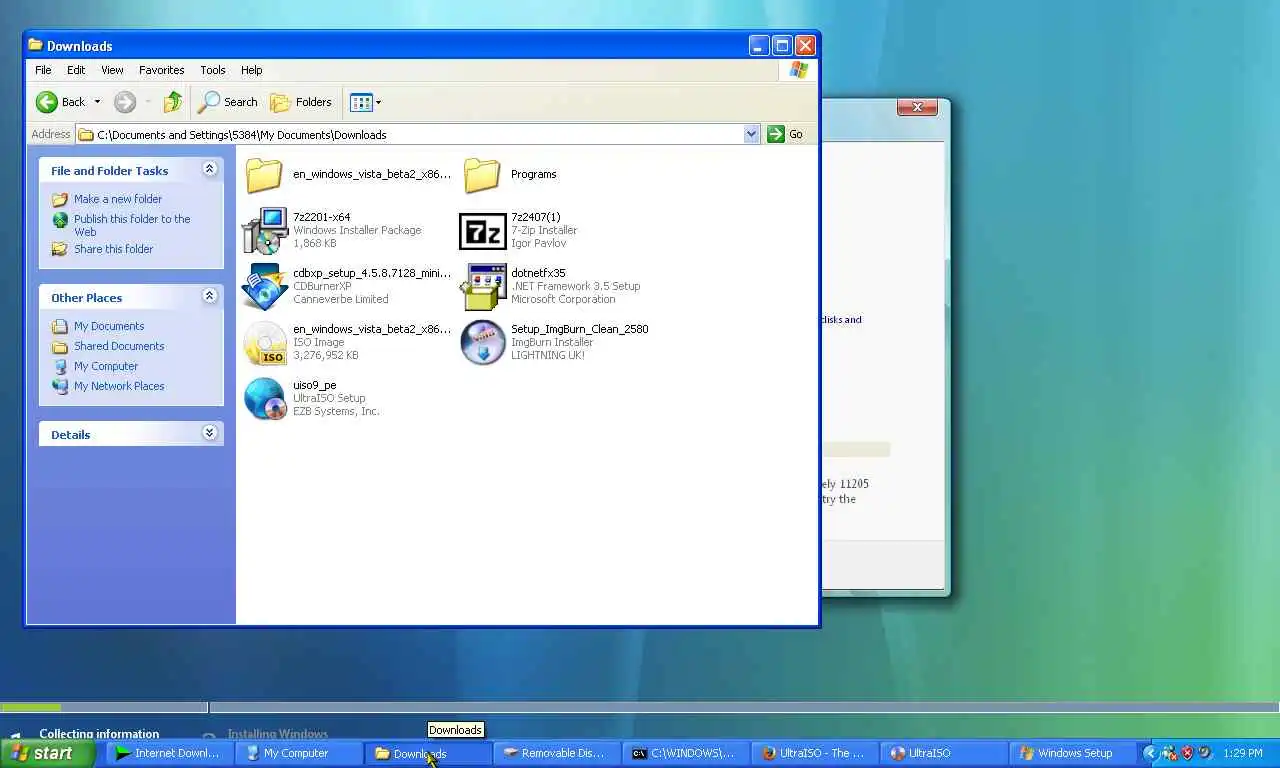Select the Programs folder name text
1280x768 pixels.
[x=533, y=174]
